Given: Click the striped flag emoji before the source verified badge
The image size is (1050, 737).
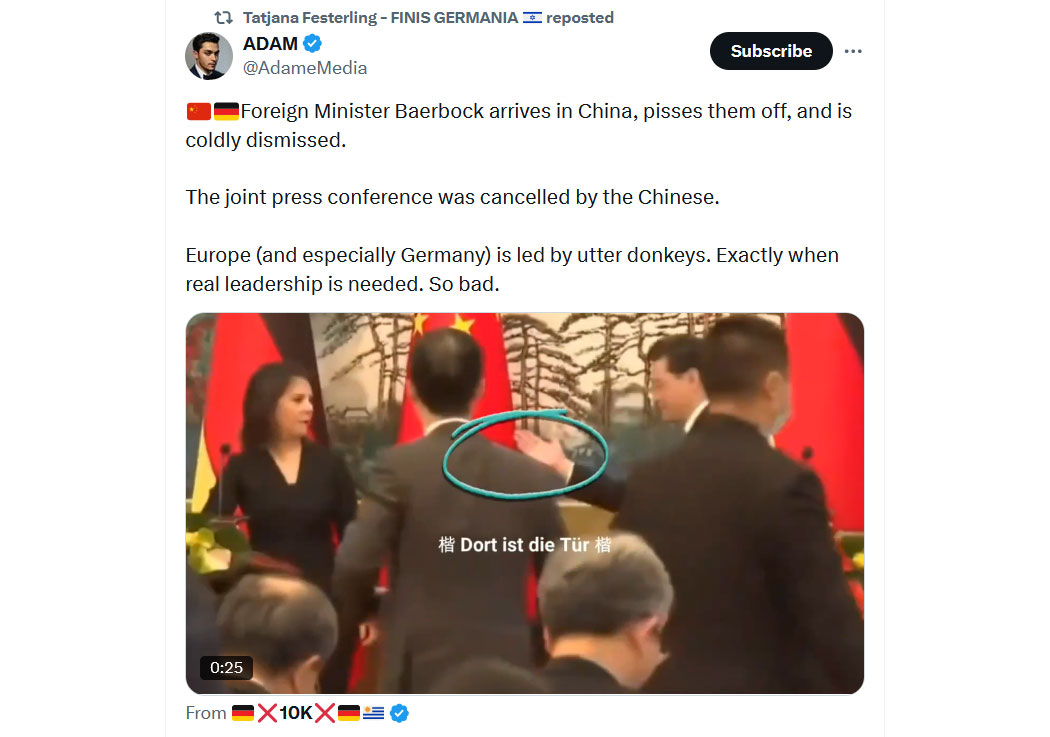Looking at the screenshot, I should click(x=374, y=713).
